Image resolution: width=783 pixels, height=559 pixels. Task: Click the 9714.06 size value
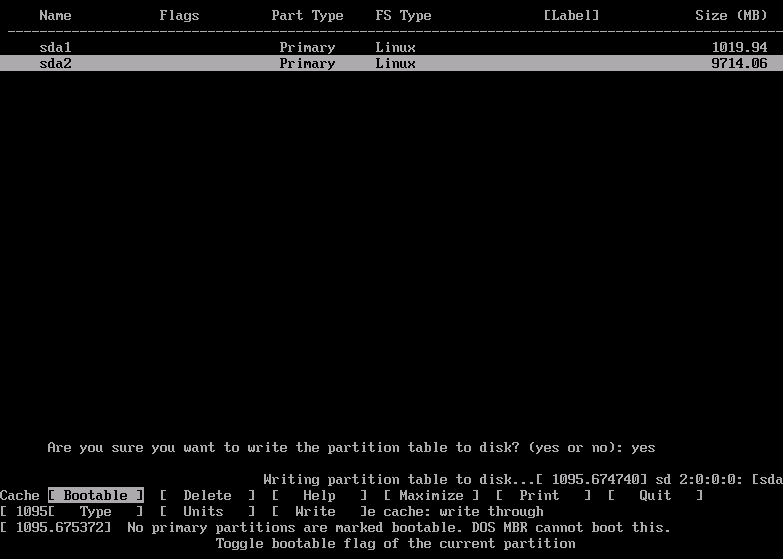[739, 63]
